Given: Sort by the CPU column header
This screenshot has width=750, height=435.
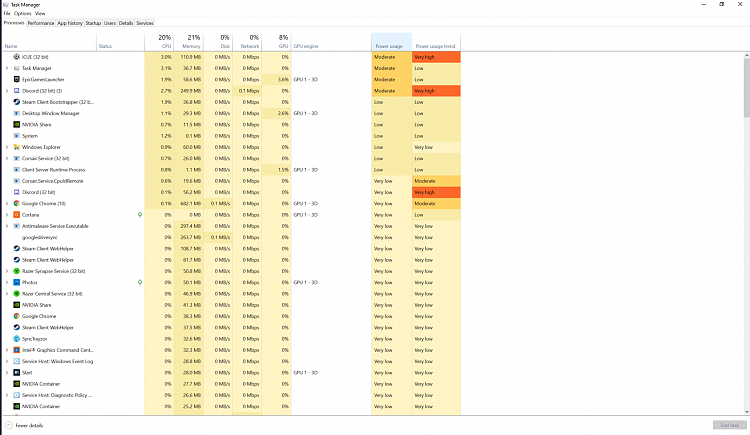Looking at the screenshot, I should [159, 42].
